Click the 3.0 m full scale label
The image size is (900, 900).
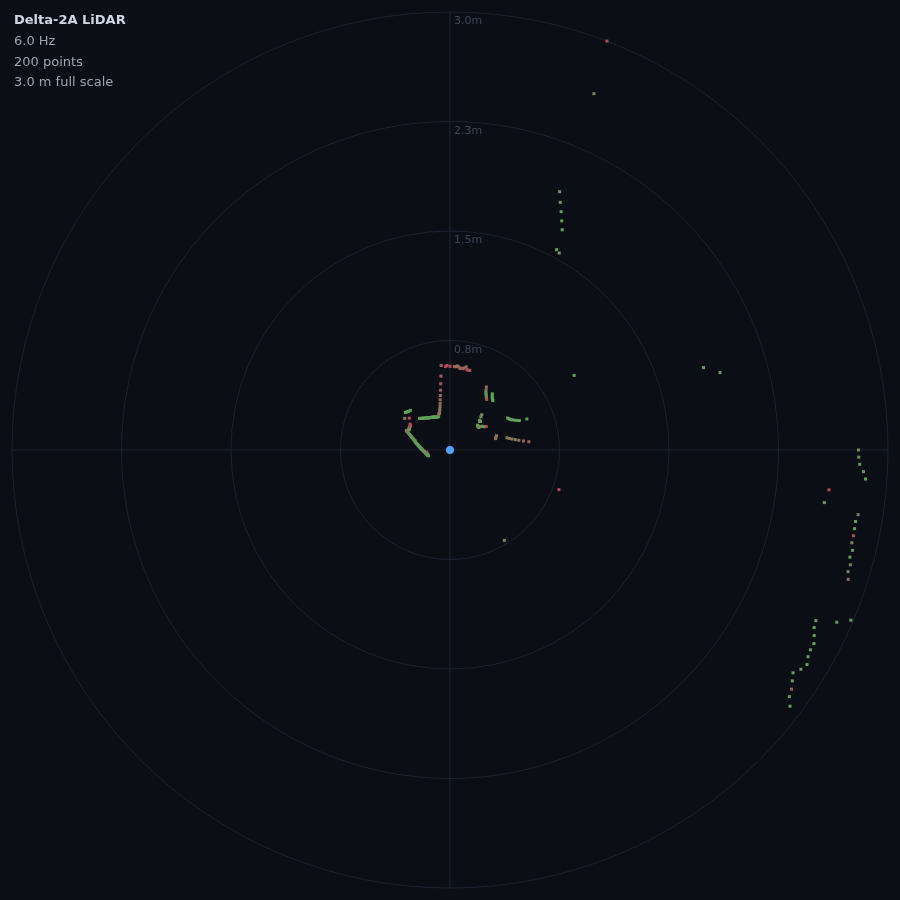63,82
